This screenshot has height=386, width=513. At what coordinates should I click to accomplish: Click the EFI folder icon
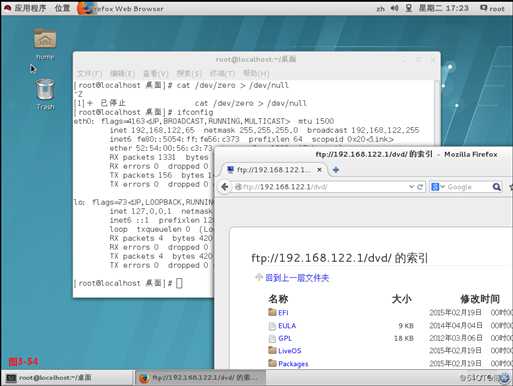click(x=272, y=312)
